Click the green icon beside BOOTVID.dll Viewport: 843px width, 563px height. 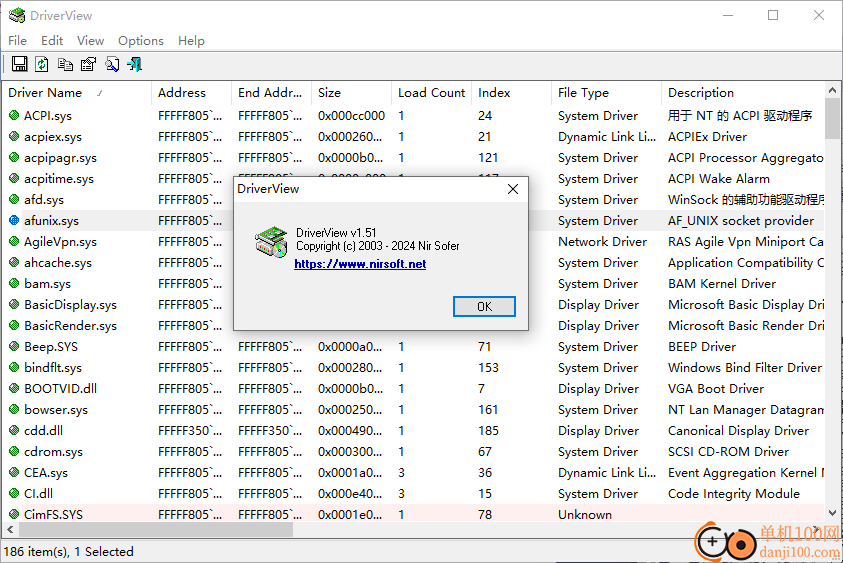tap(14, 388)
